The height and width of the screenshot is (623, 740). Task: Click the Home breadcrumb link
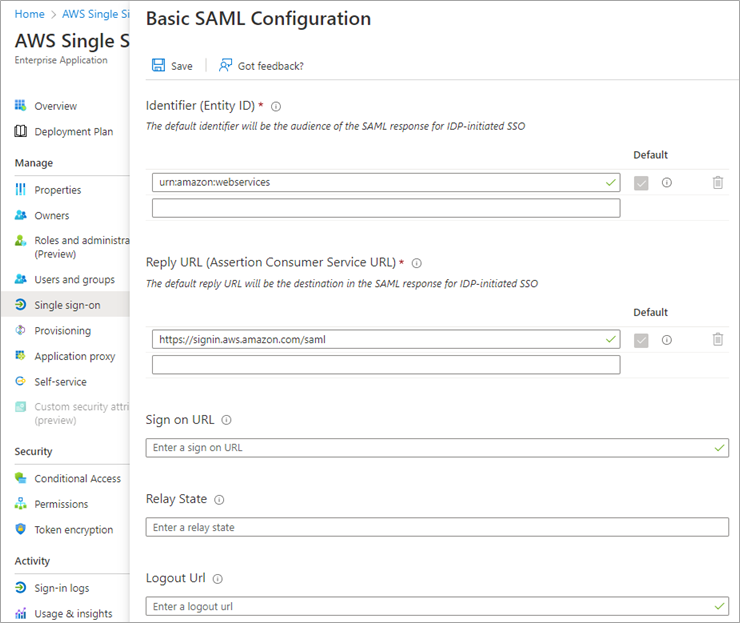pos(30,14)
